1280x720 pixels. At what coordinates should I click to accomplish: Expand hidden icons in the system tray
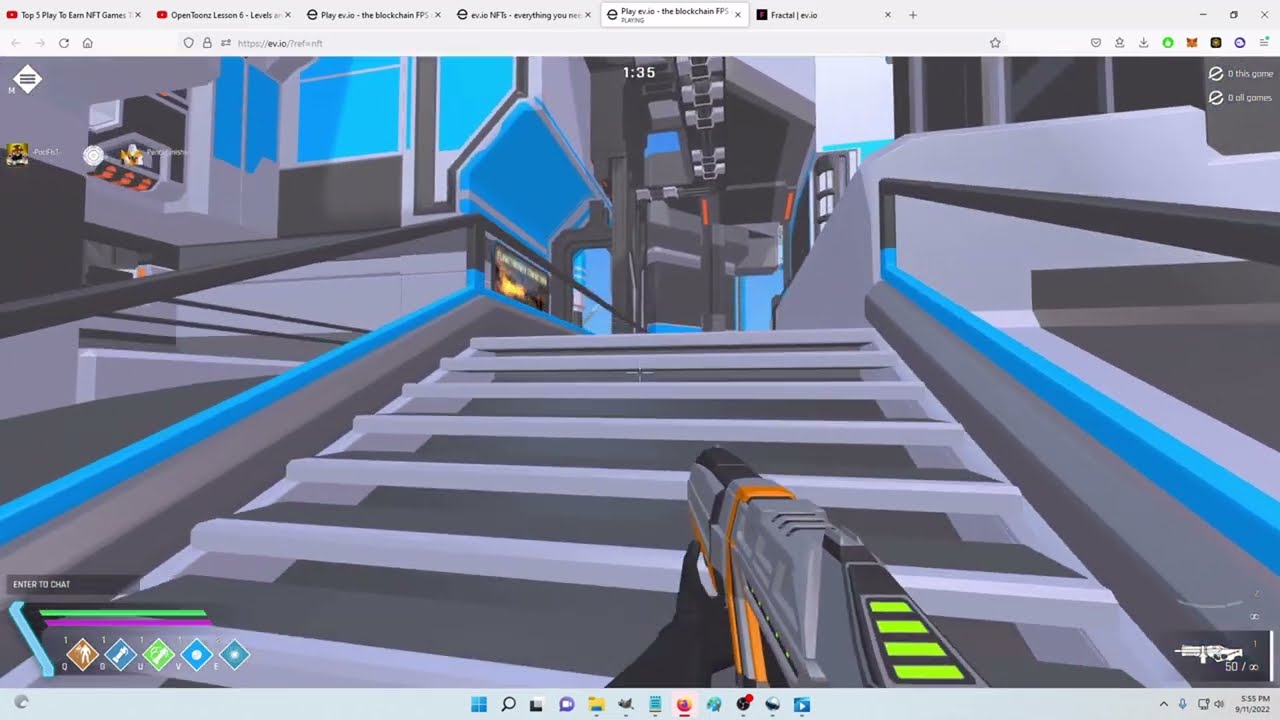point(1164,705)
